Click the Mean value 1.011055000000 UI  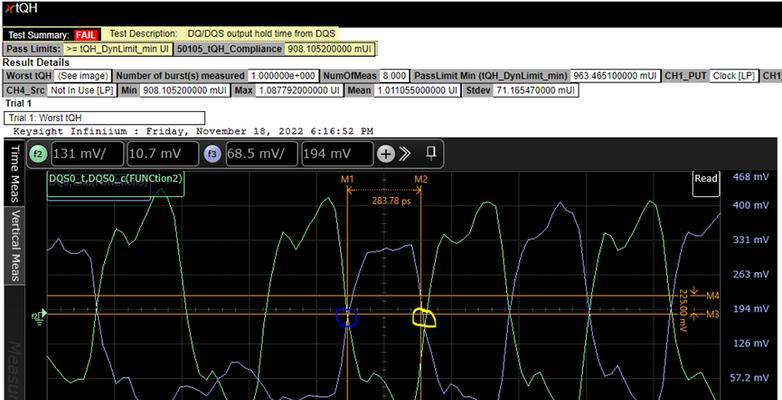417,91
